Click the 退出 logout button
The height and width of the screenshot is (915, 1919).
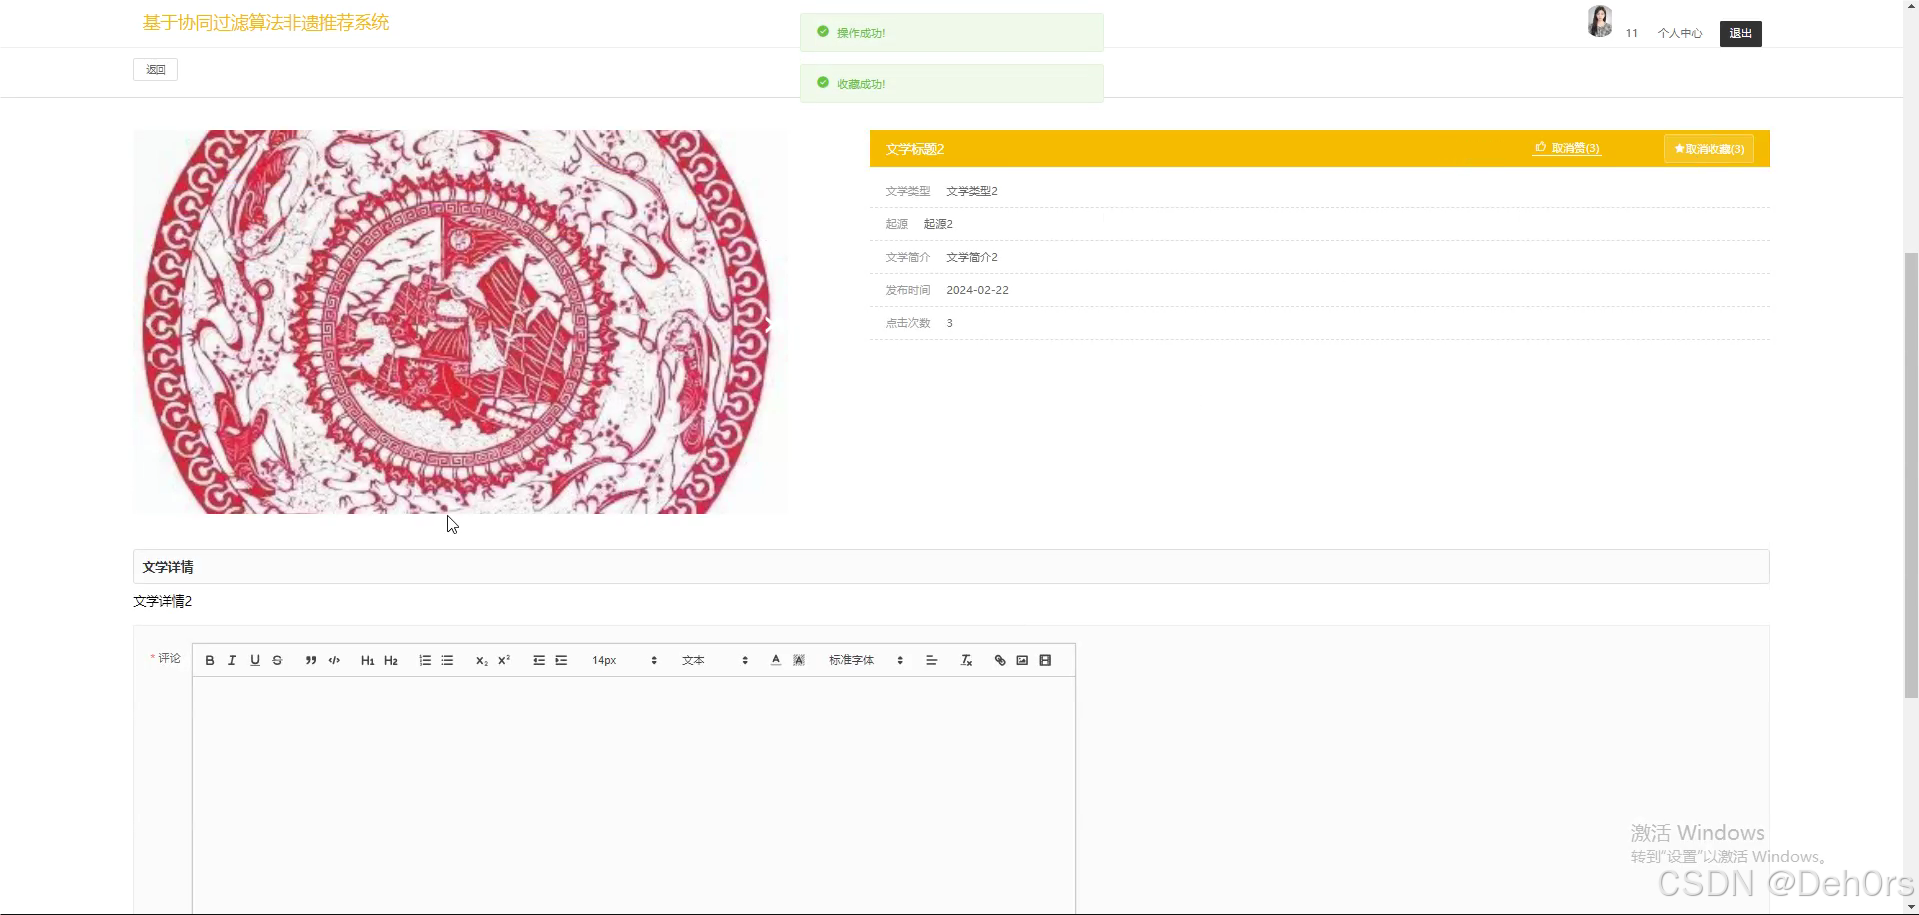pos(1741,34)
